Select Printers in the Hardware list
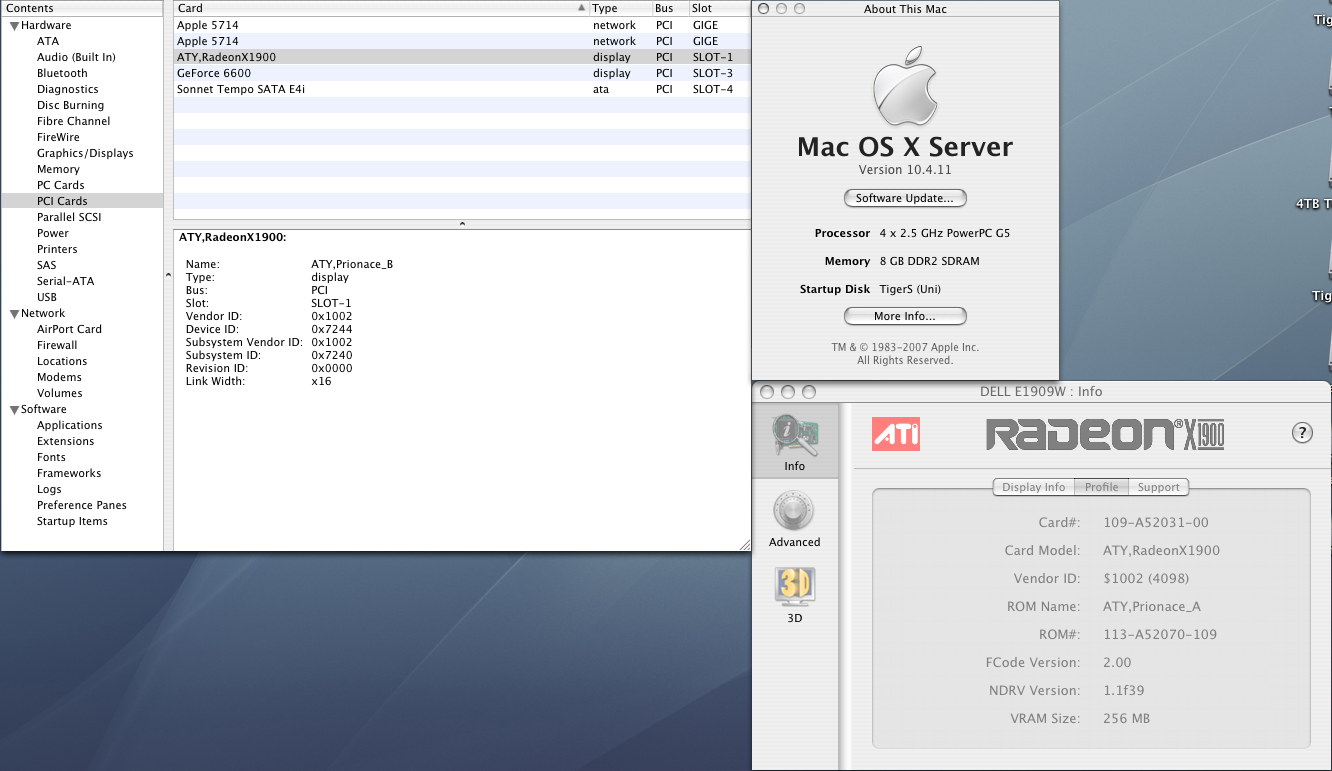This screenshot has height=771, width=1332. point(57,249)
